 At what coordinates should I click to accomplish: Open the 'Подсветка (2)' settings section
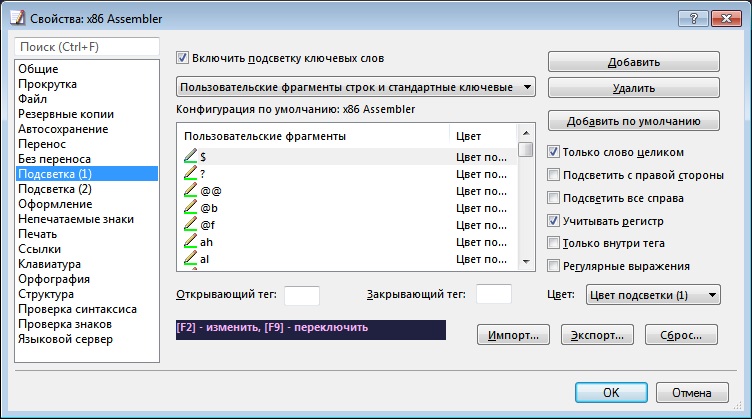click(55, 189)
